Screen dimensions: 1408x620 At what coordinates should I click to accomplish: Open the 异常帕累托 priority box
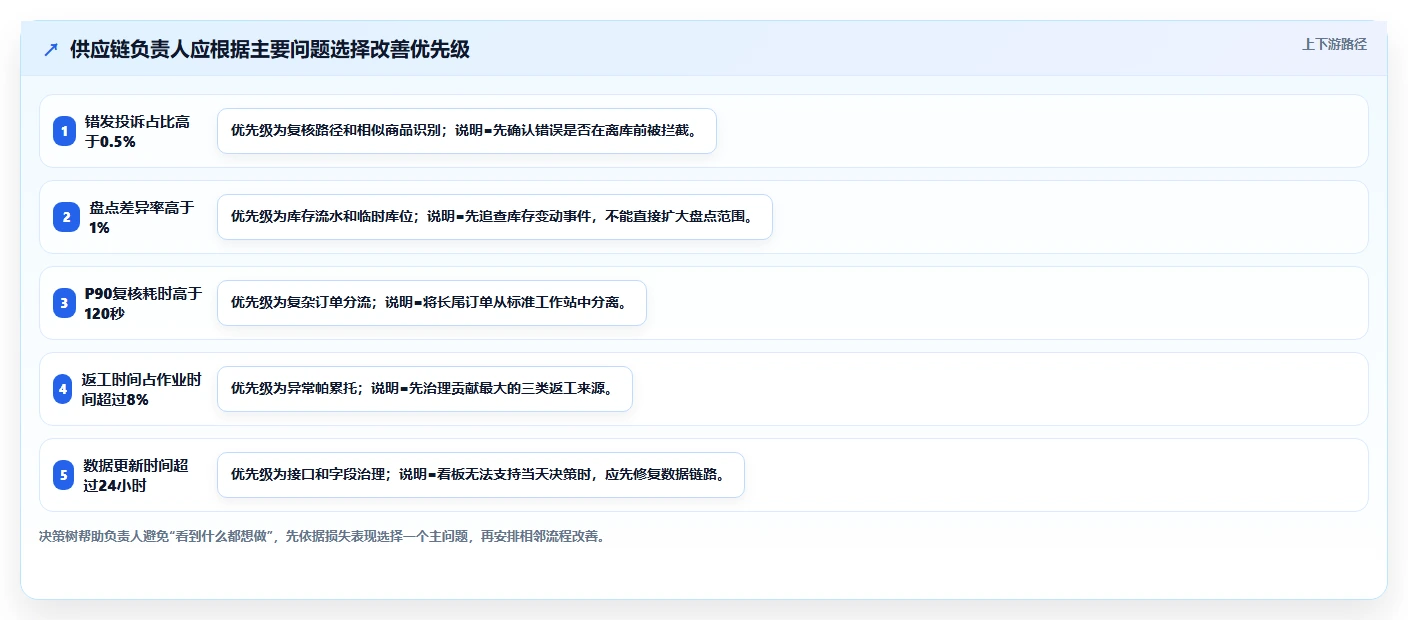coord(425,389)
